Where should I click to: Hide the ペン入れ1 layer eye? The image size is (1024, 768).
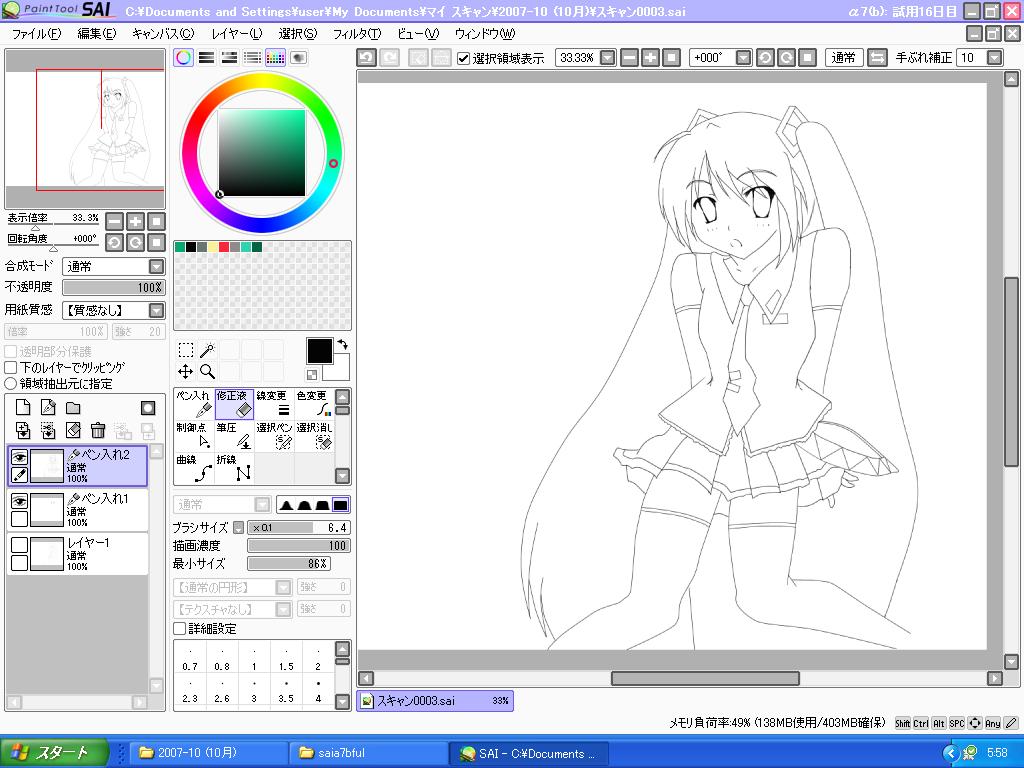[20, 502]
